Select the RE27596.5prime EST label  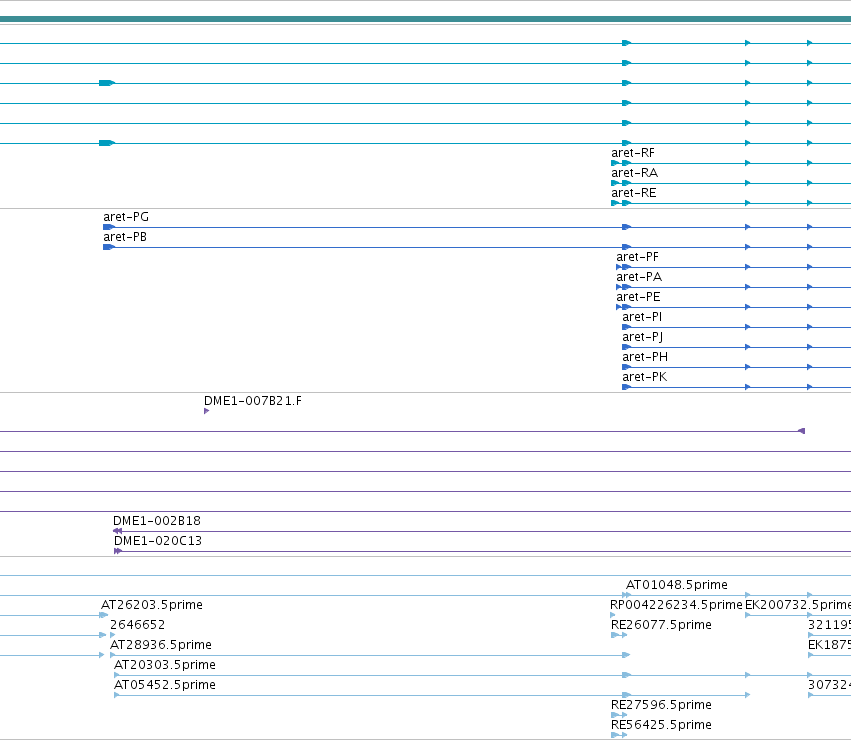pyautogui.click(x=661, y=705)
